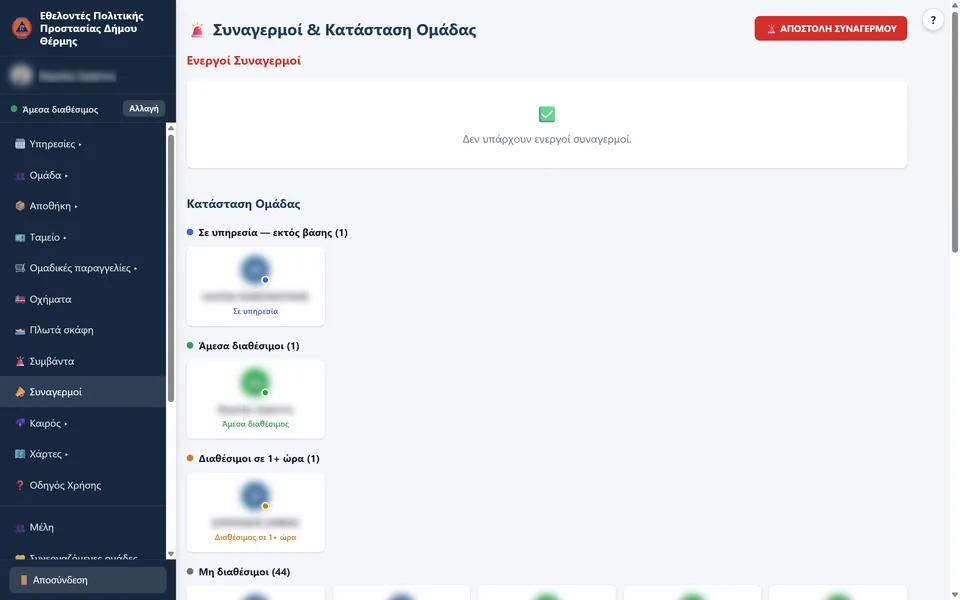
Task: Log out with the Αποσύνδεση button
Action: 88,580
